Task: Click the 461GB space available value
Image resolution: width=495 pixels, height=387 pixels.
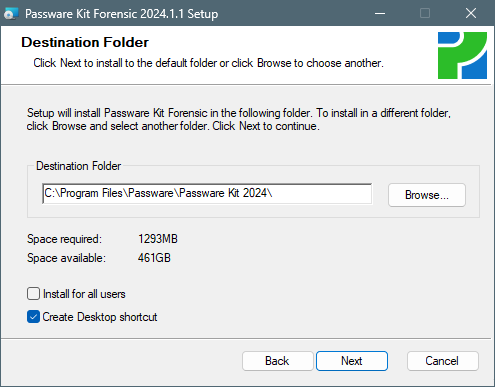Action: (154, 258)
